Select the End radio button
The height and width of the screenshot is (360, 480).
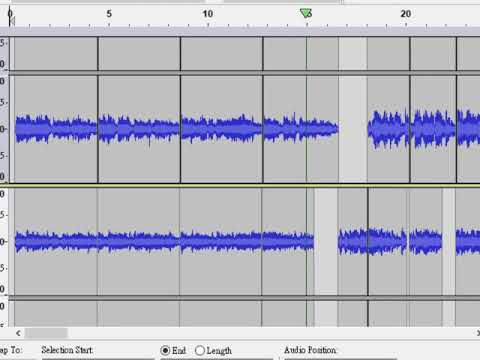[x=165, y=350]
